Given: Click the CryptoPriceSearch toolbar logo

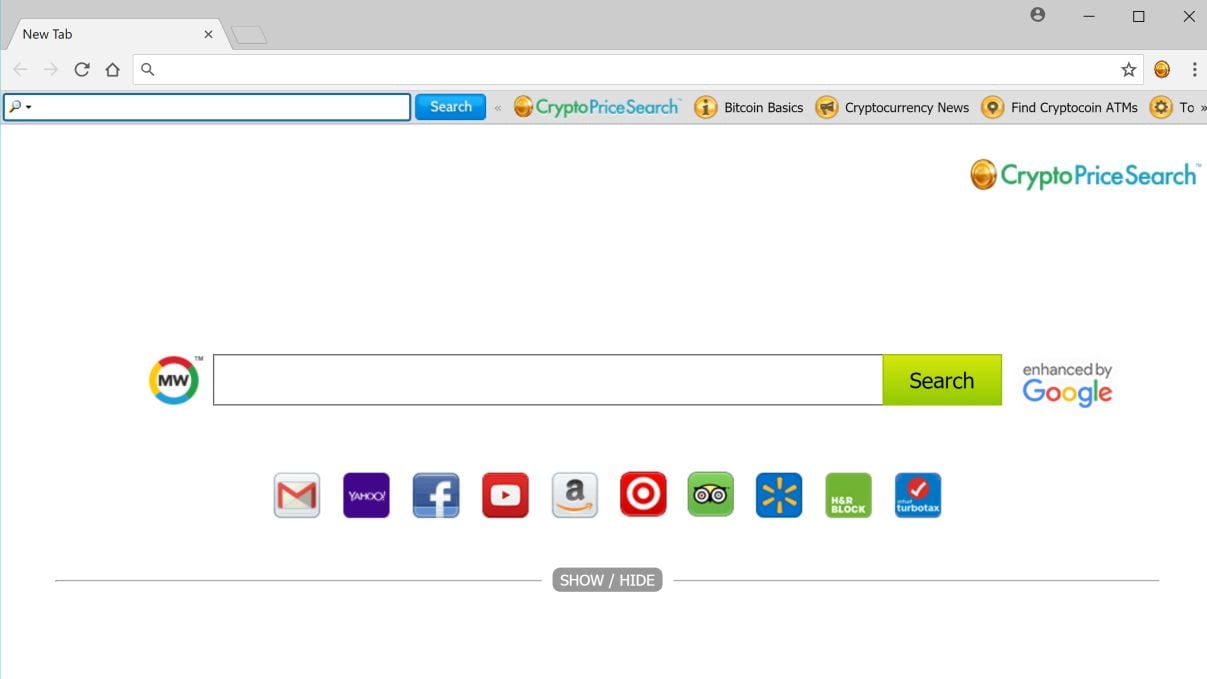Looking at the screenshot, I should point(597,107).
